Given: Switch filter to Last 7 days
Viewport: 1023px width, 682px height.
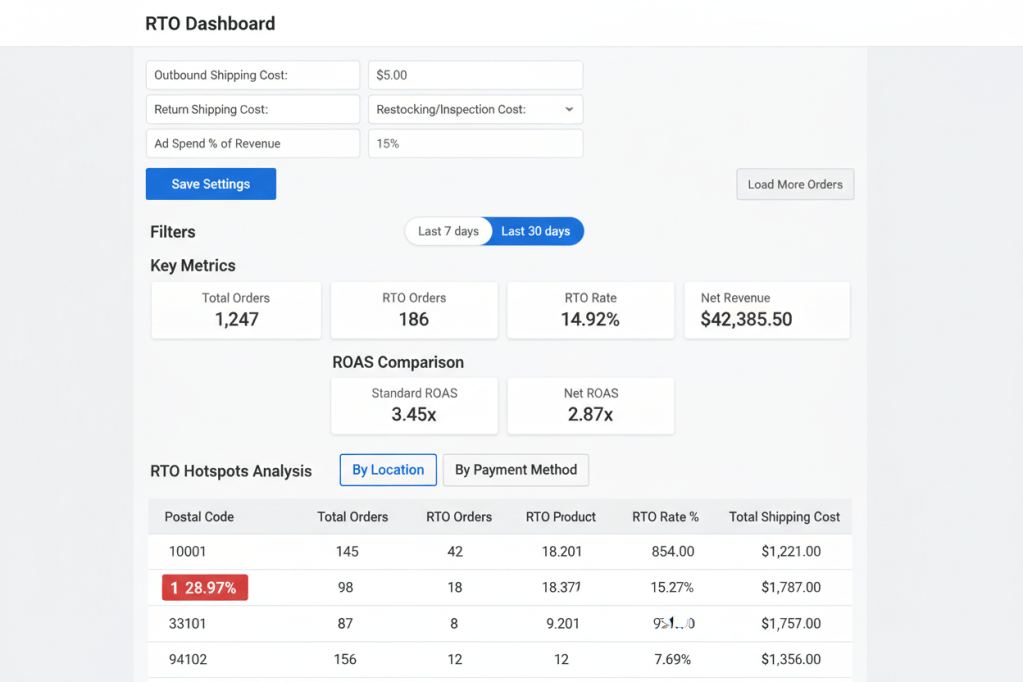Looking at the screenshot, I should click(x=448, y=231).
